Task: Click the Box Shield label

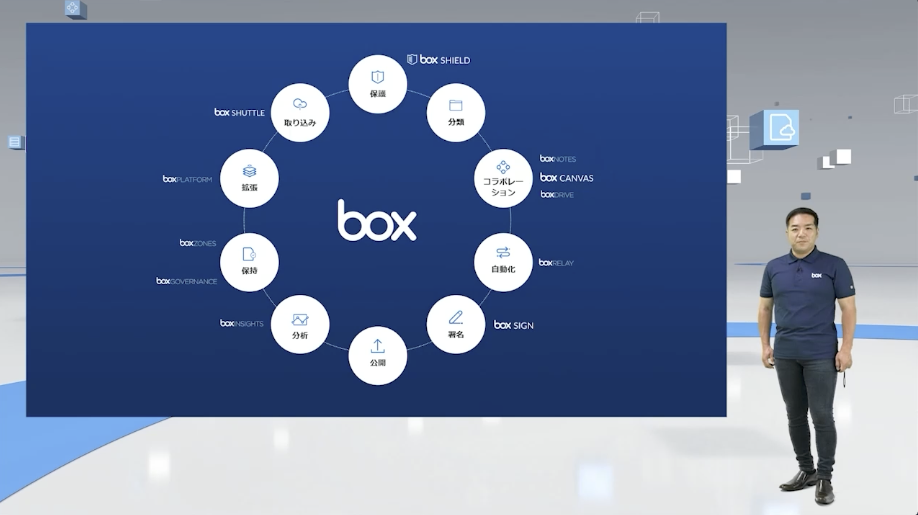Action: coord(438,60)
